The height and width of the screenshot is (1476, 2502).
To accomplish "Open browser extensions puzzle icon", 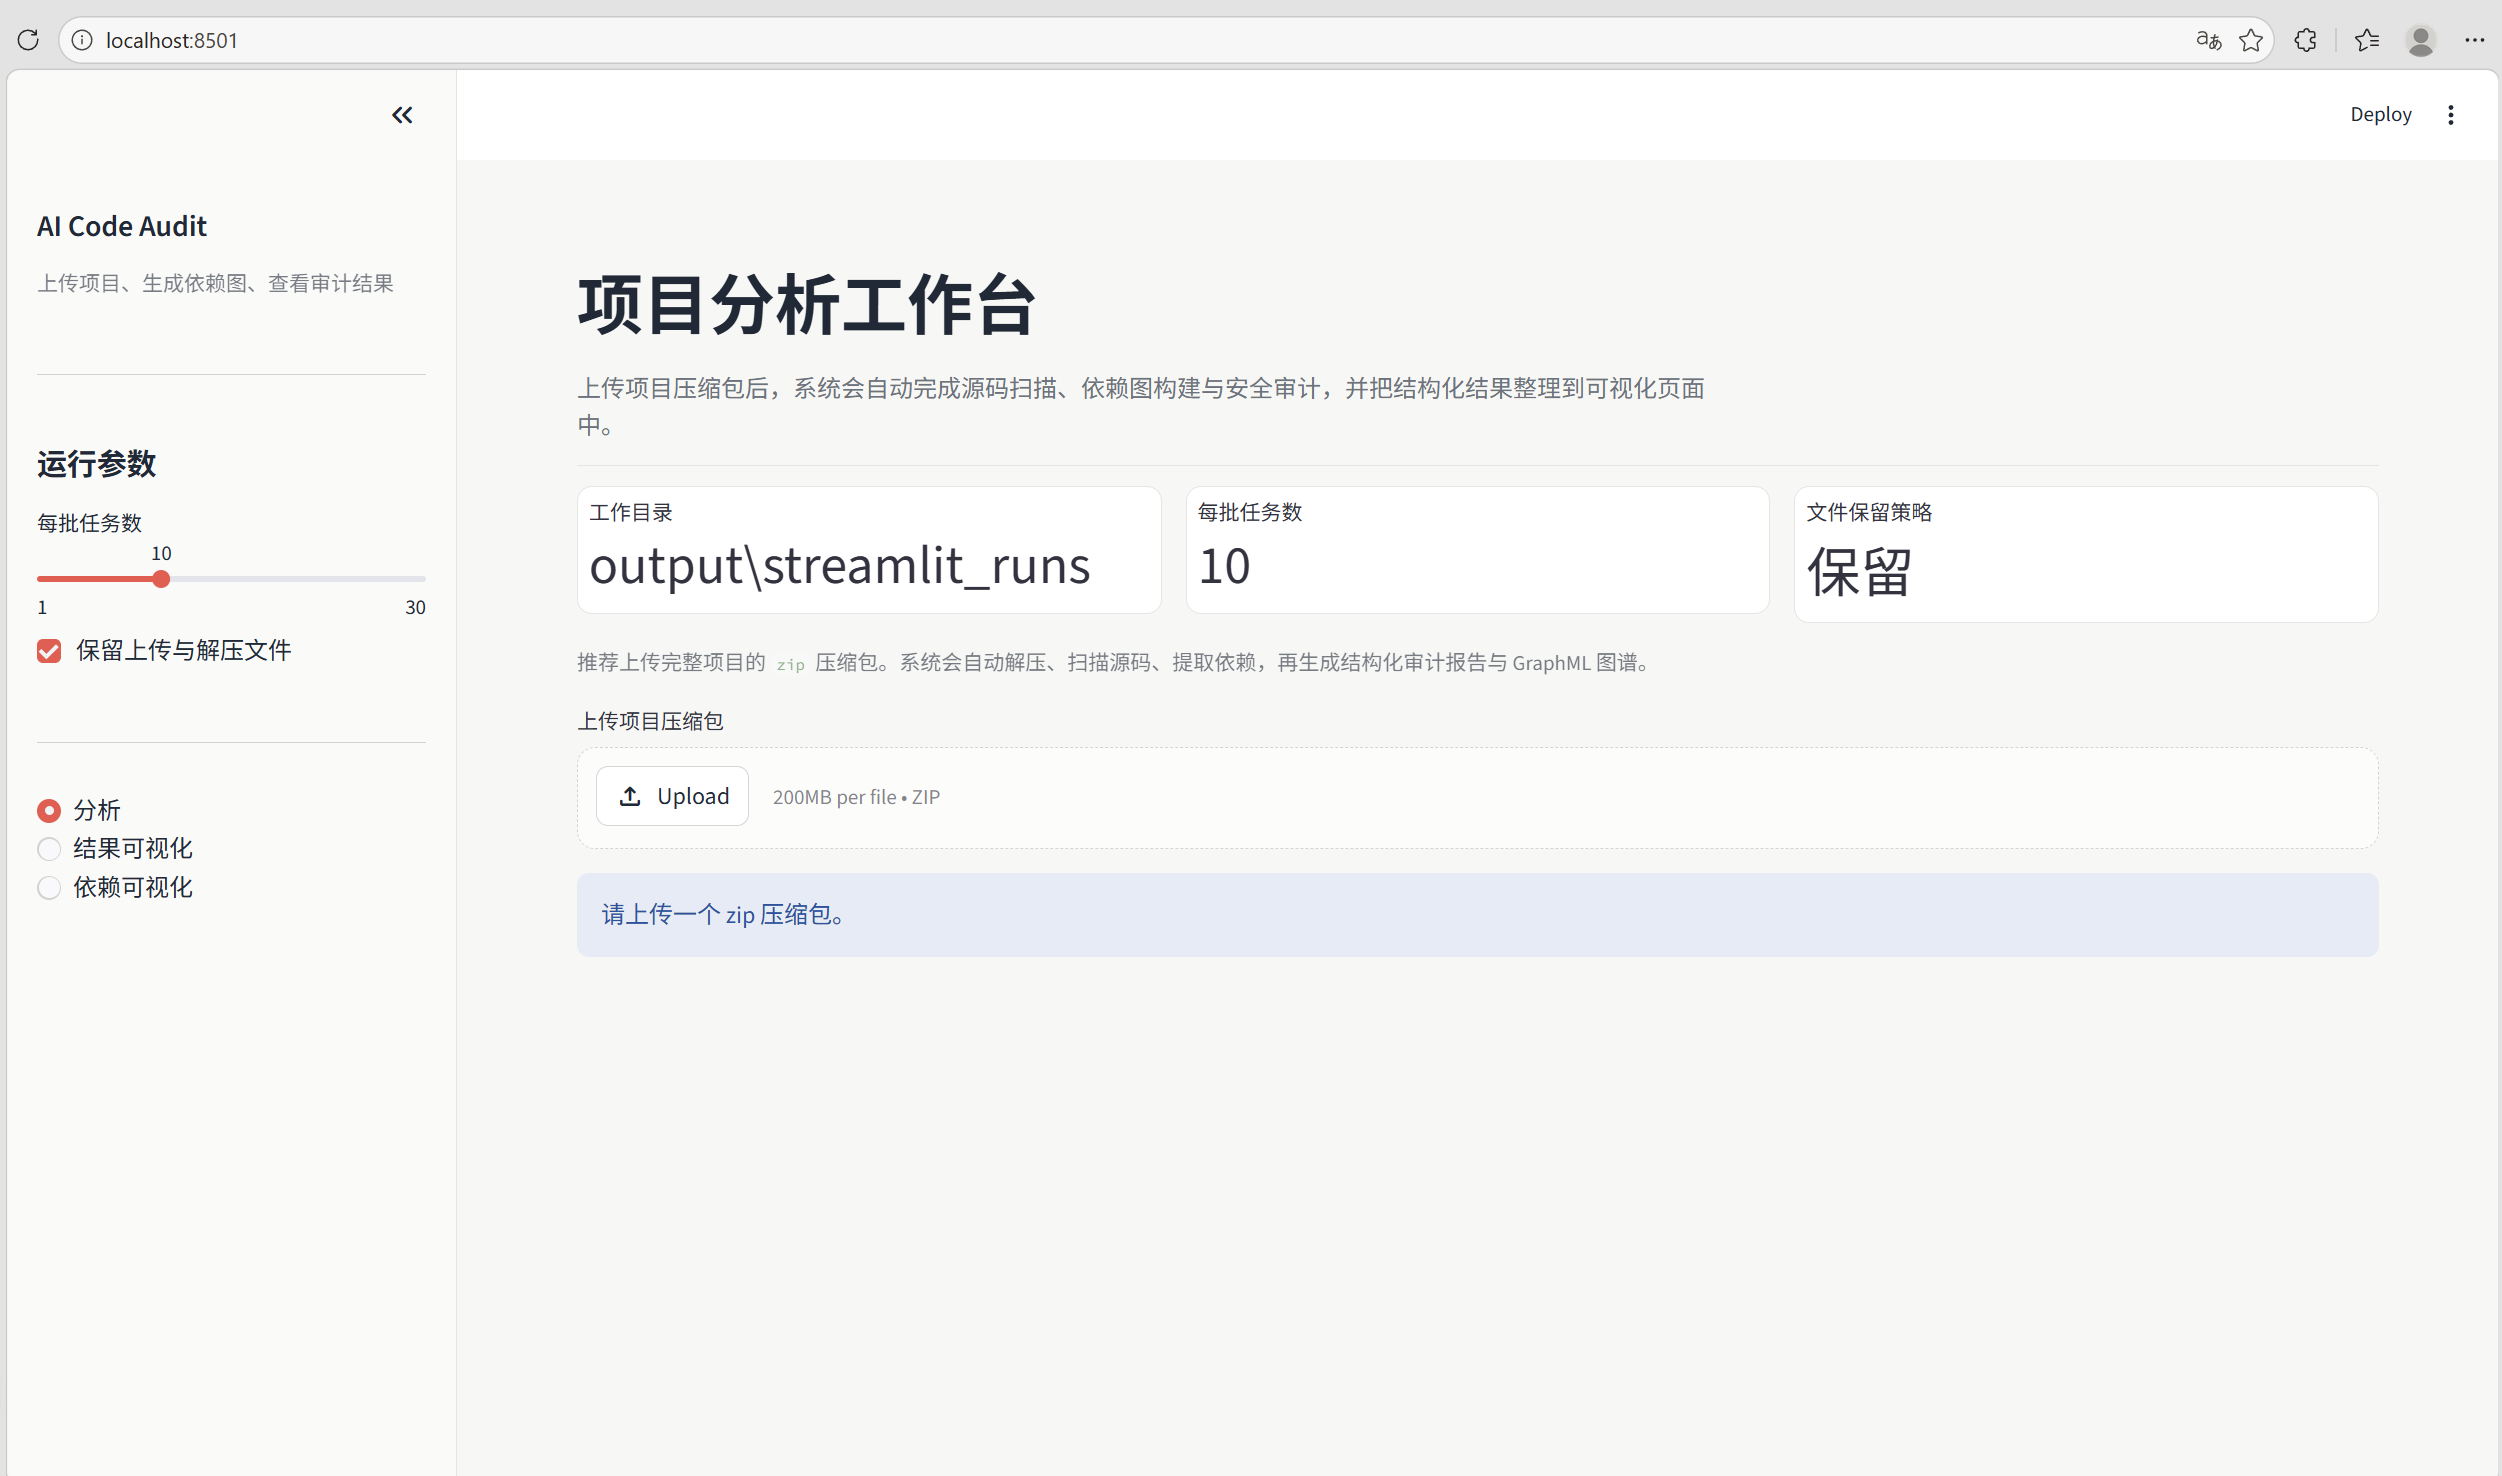I will coord(2306,40).
